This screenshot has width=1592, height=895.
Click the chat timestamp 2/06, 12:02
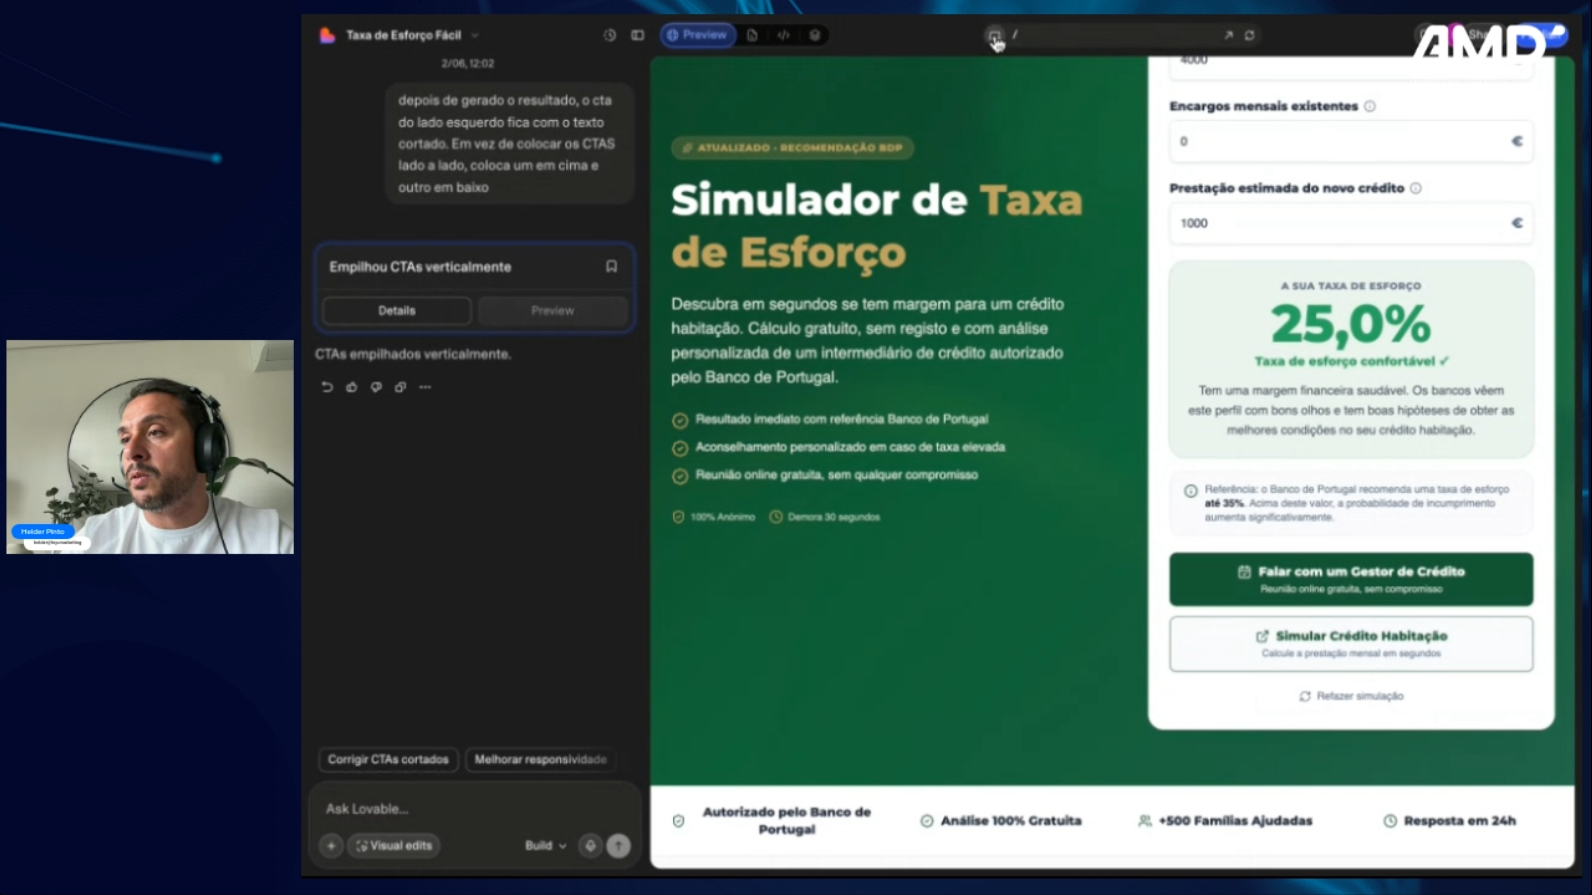coord(468,63)
